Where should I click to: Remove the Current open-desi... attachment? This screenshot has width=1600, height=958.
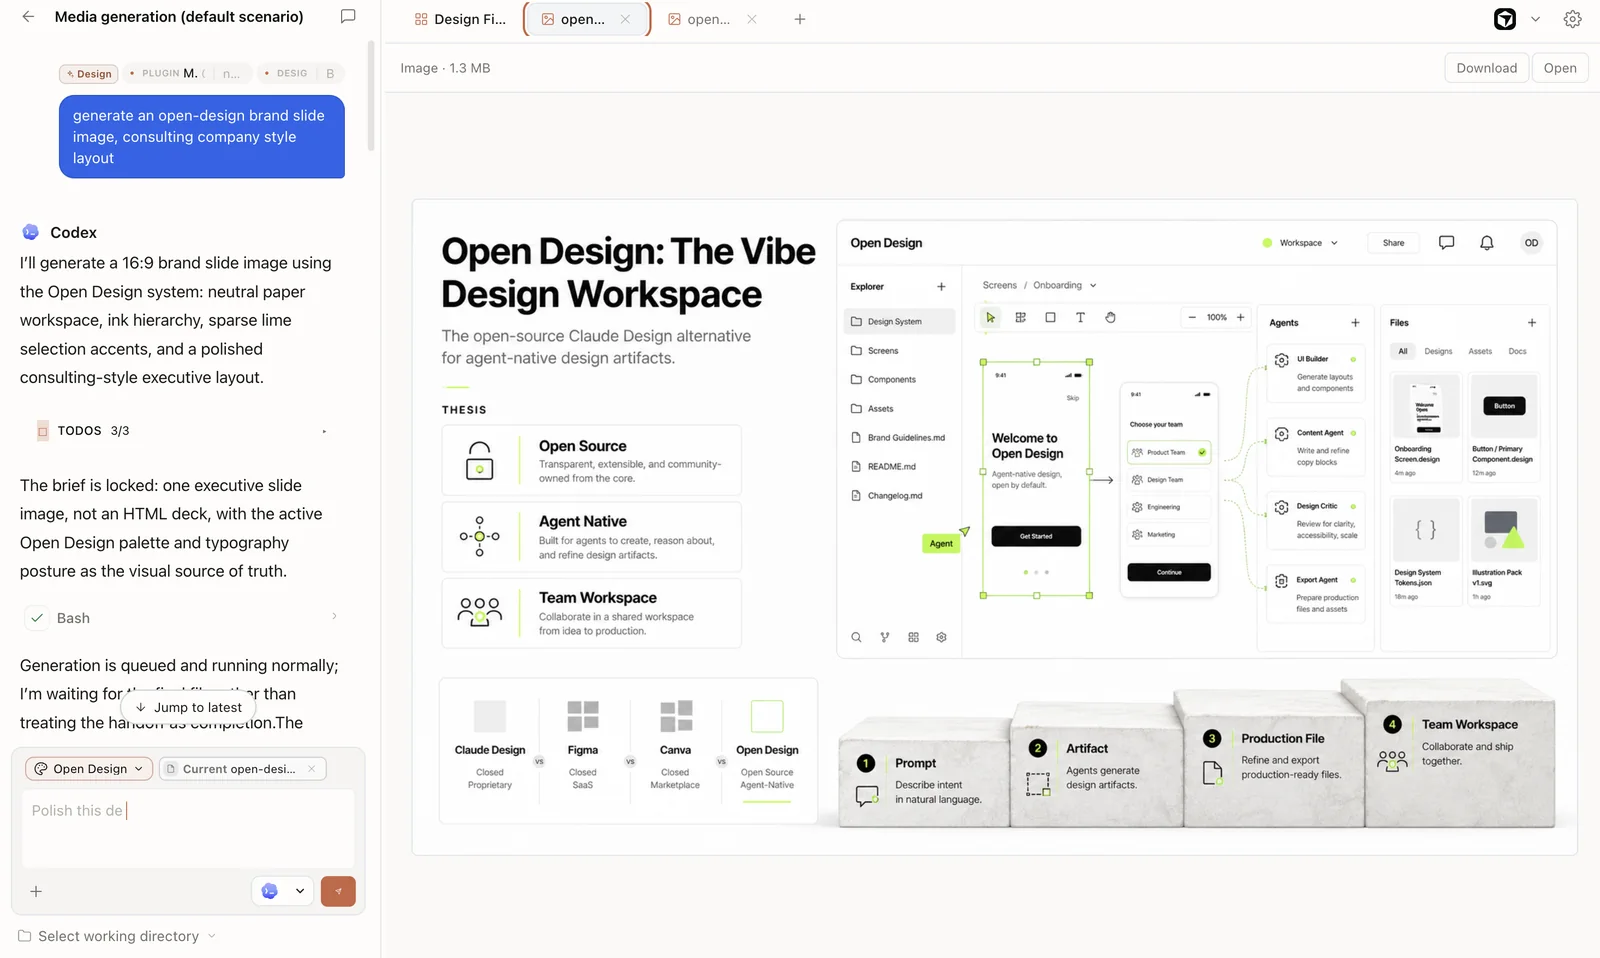pos(312,769)
